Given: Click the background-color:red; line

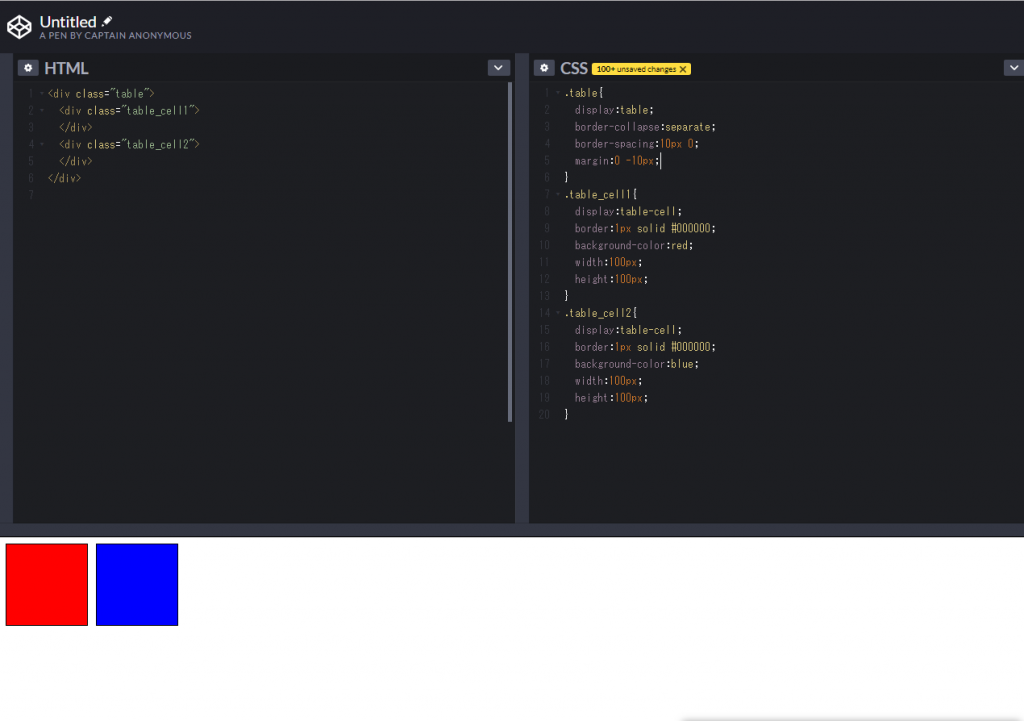Looking at the screenshot, I should pyautogui.click(x=634, y=246).
